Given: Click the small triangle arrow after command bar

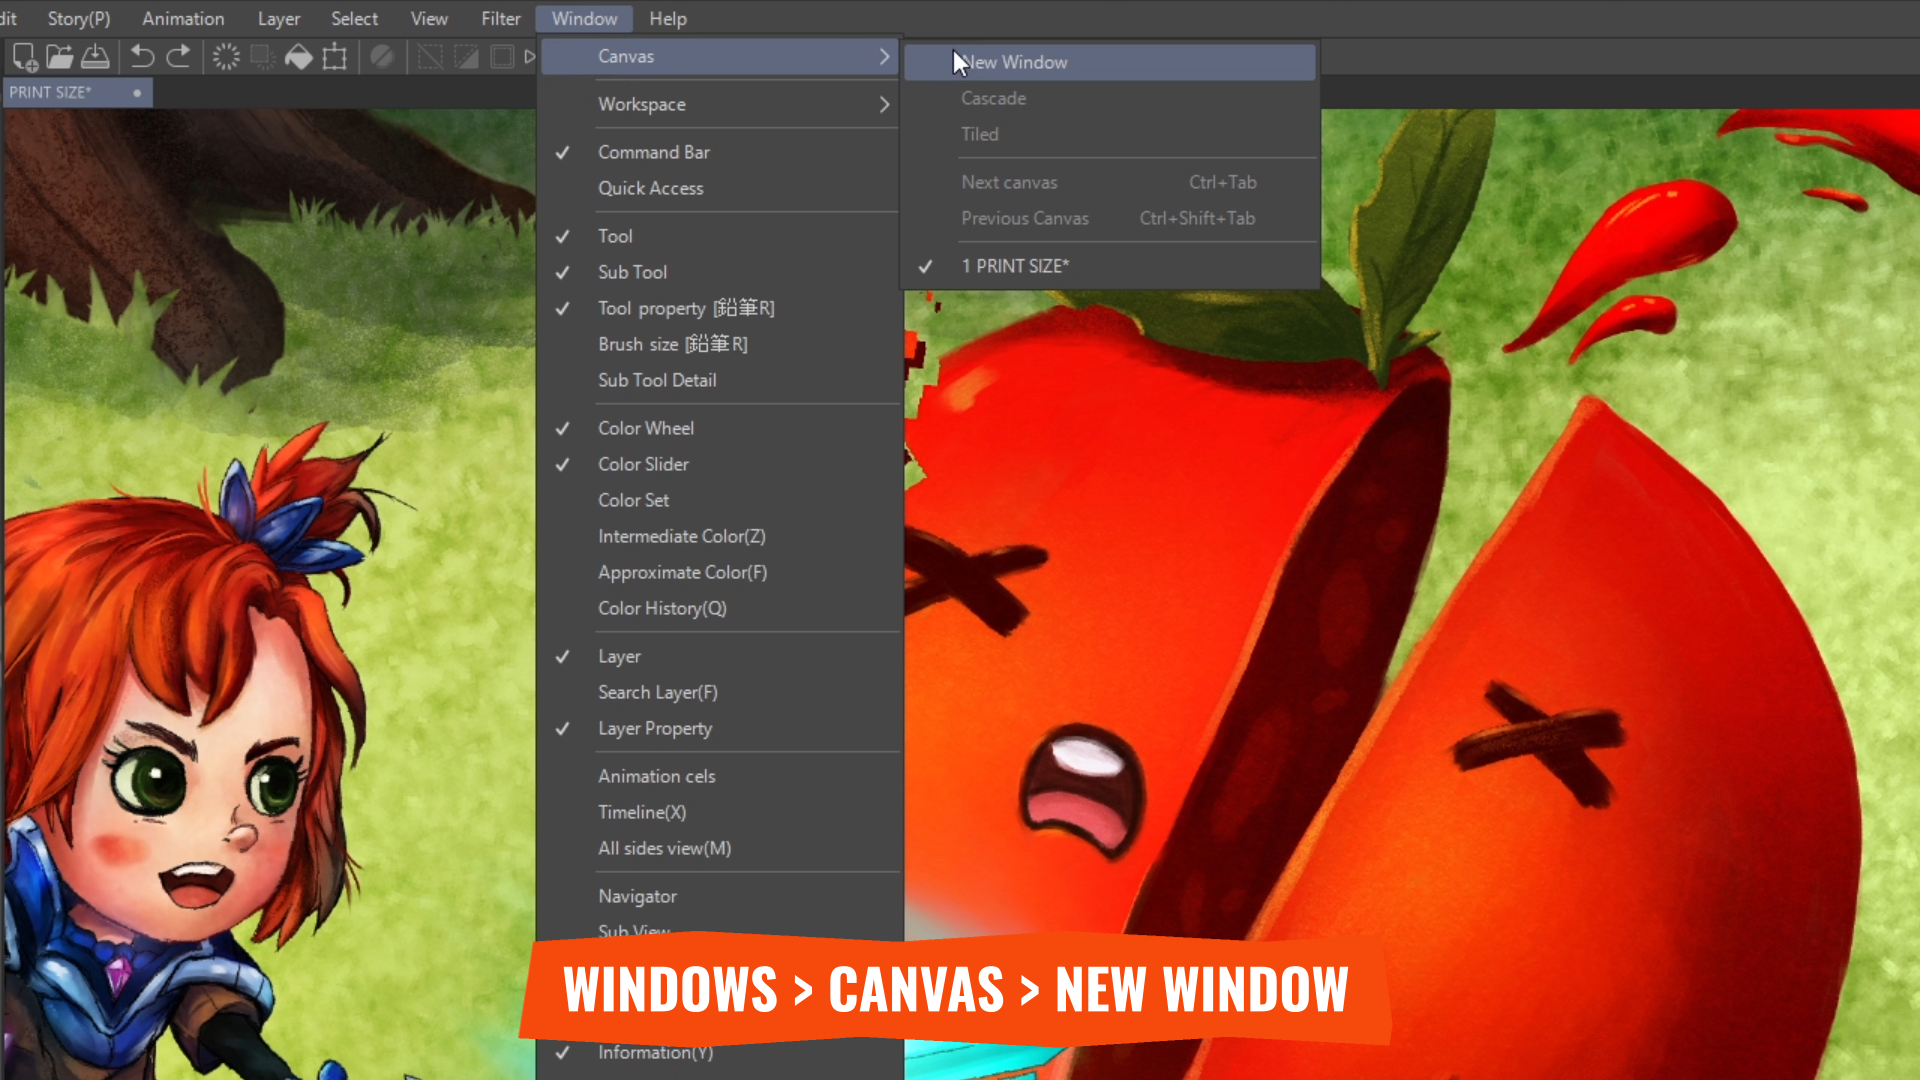Looking at the screenshot, I should (530, 57).
